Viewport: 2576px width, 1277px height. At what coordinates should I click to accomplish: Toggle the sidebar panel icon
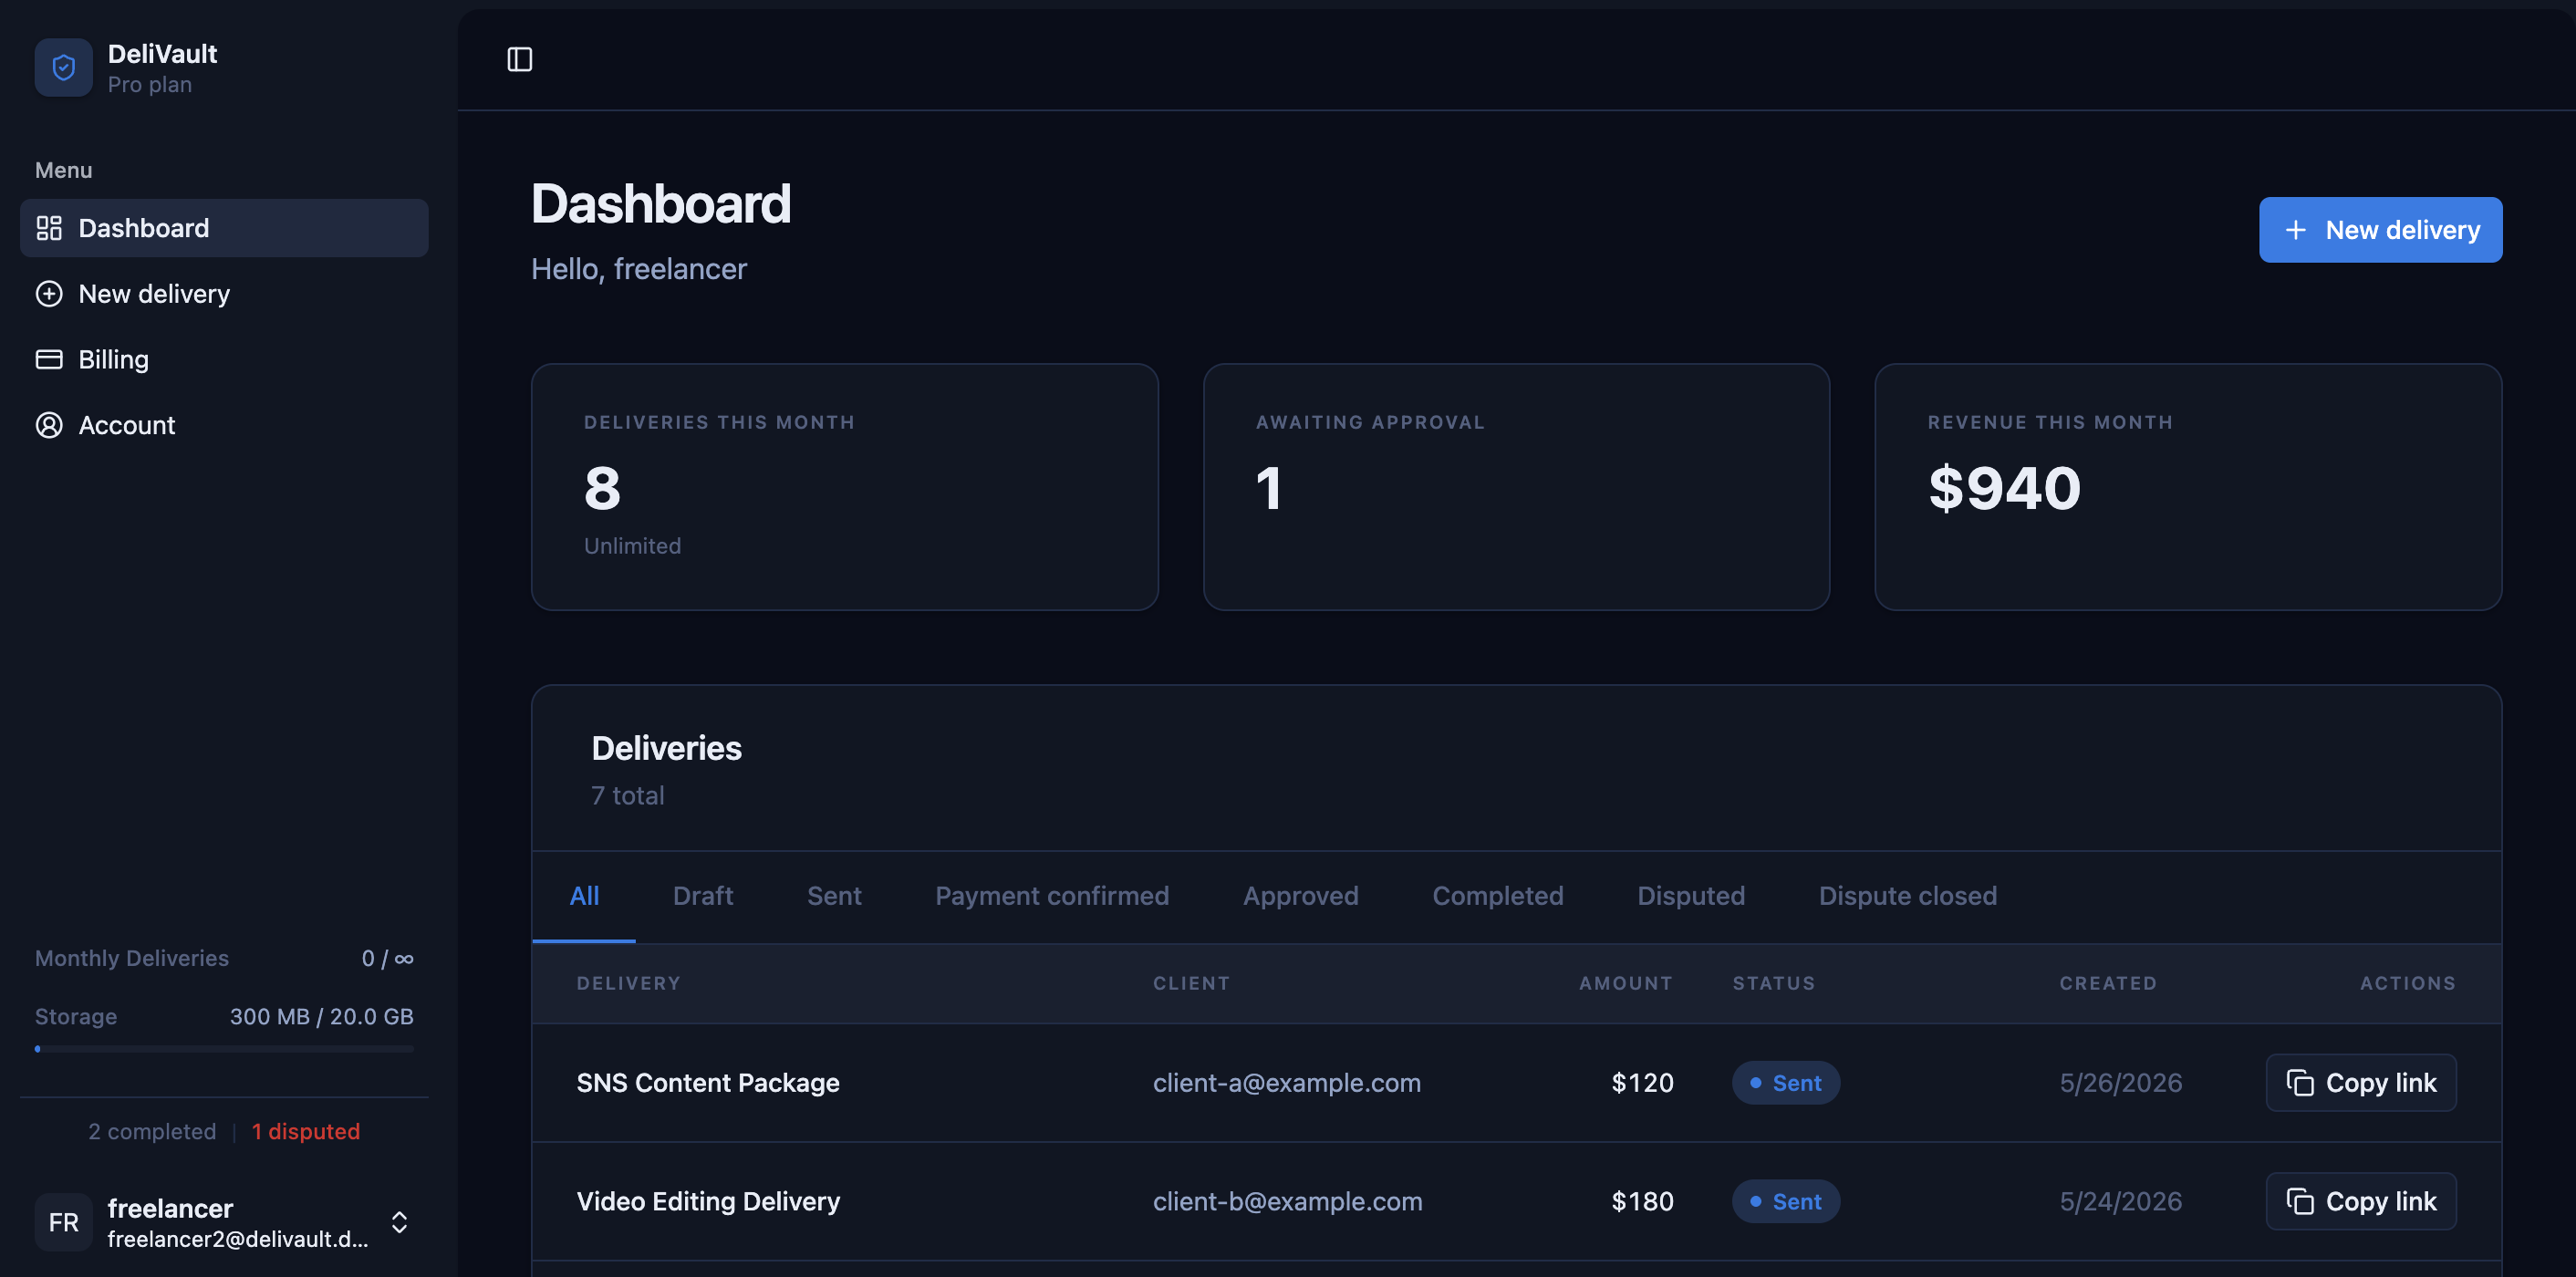[519, 59]
